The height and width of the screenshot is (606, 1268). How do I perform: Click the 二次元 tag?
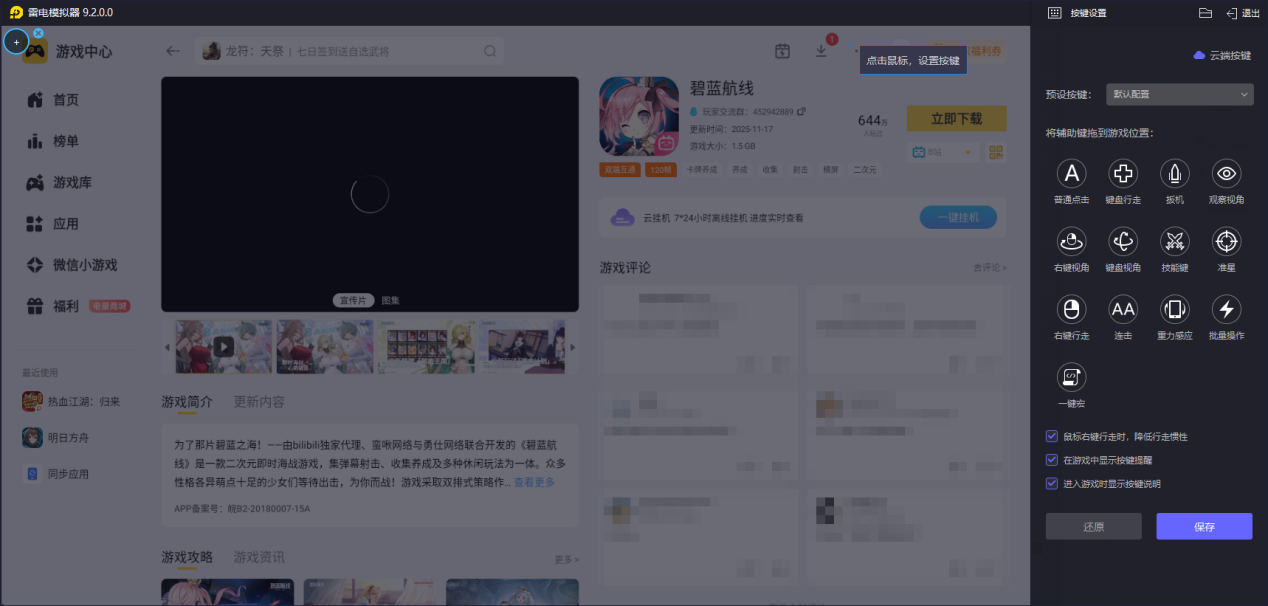(865, 170)
